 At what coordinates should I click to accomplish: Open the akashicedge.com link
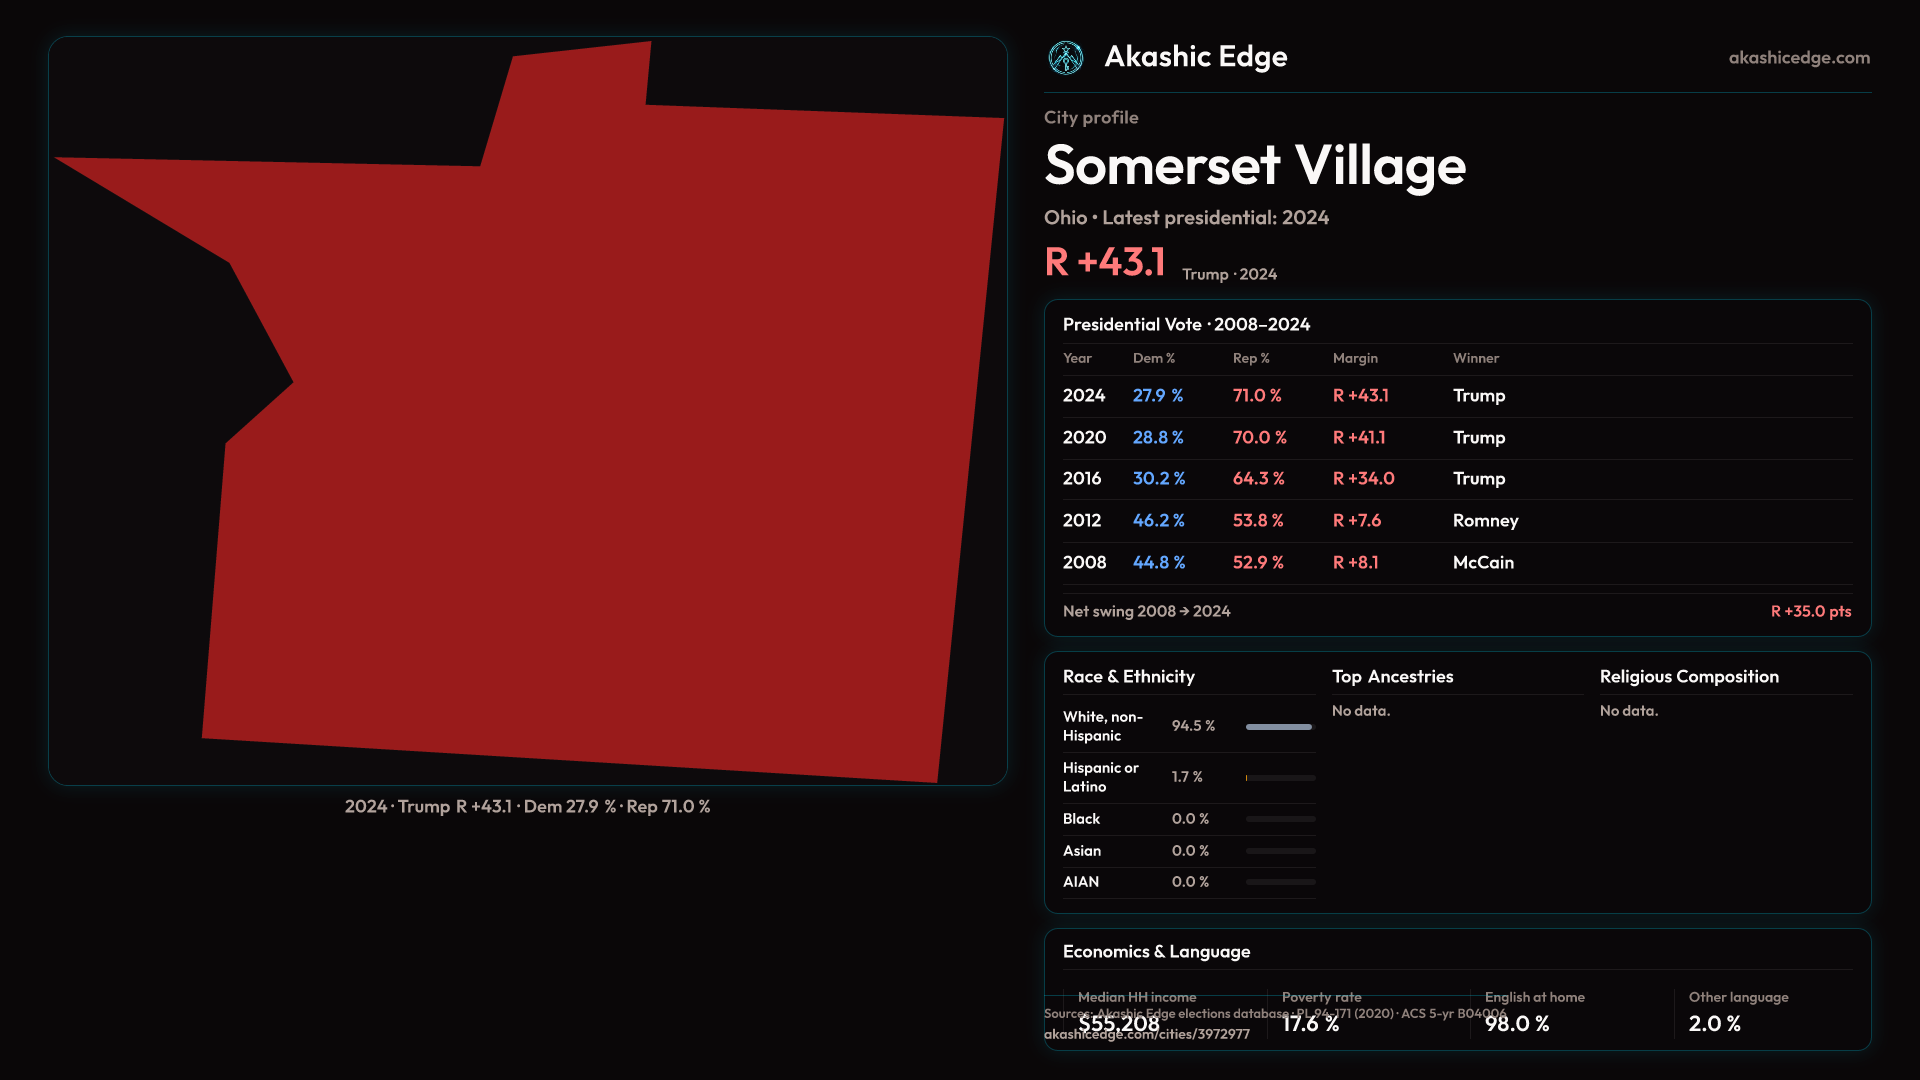[1798, 58]
